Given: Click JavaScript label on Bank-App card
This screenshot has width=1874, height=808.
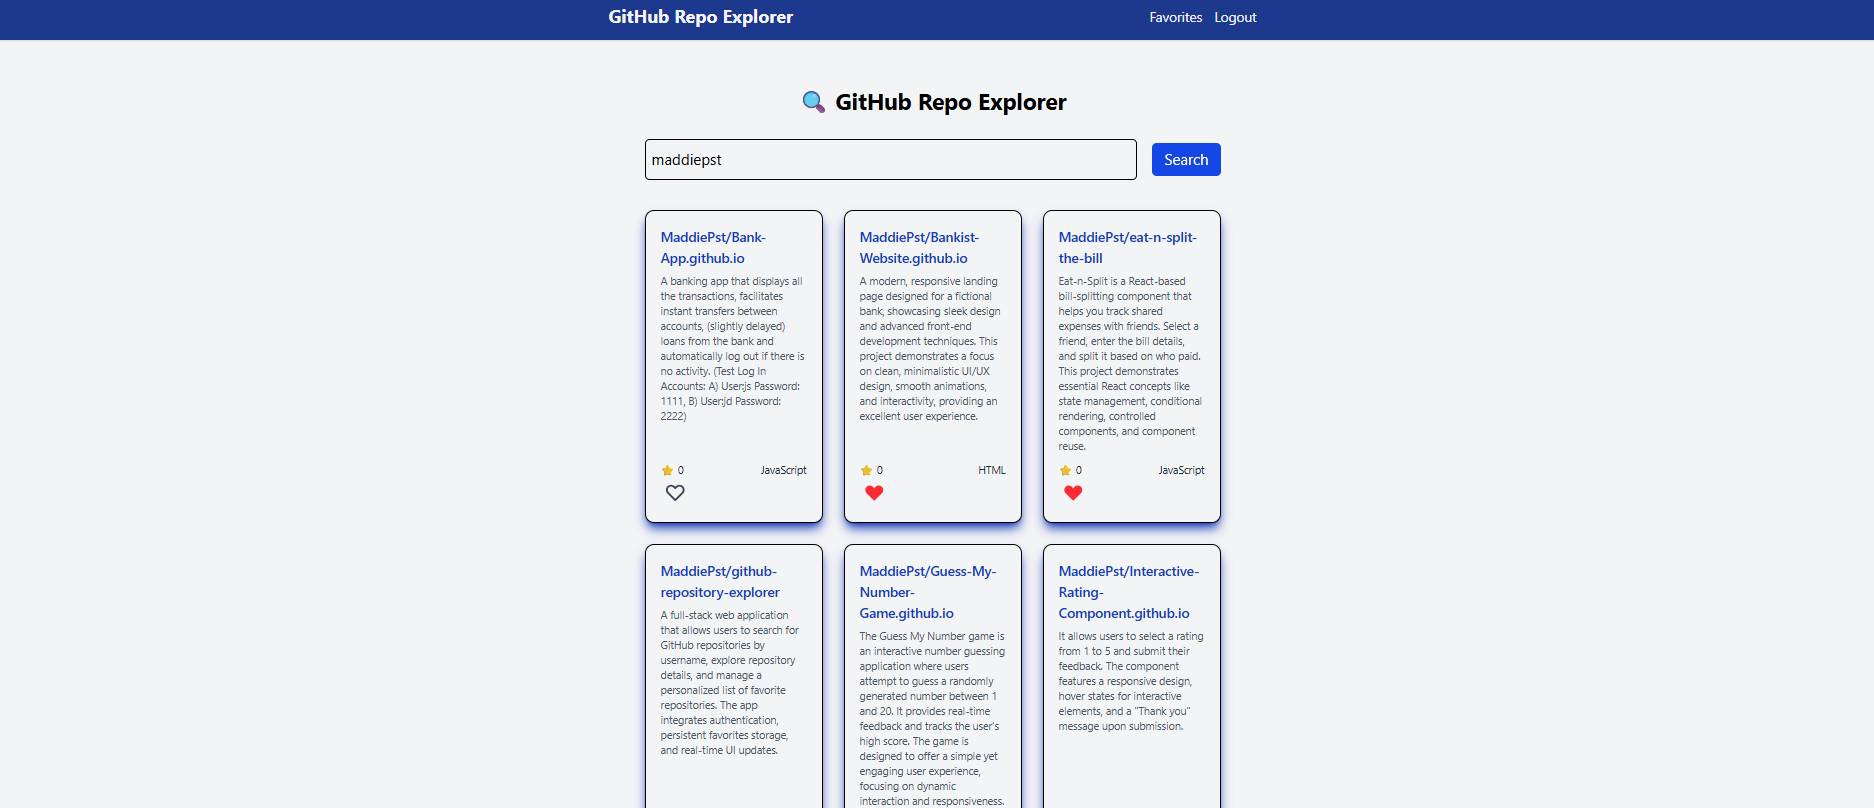Looking at the screenshot, I should 783,470.
